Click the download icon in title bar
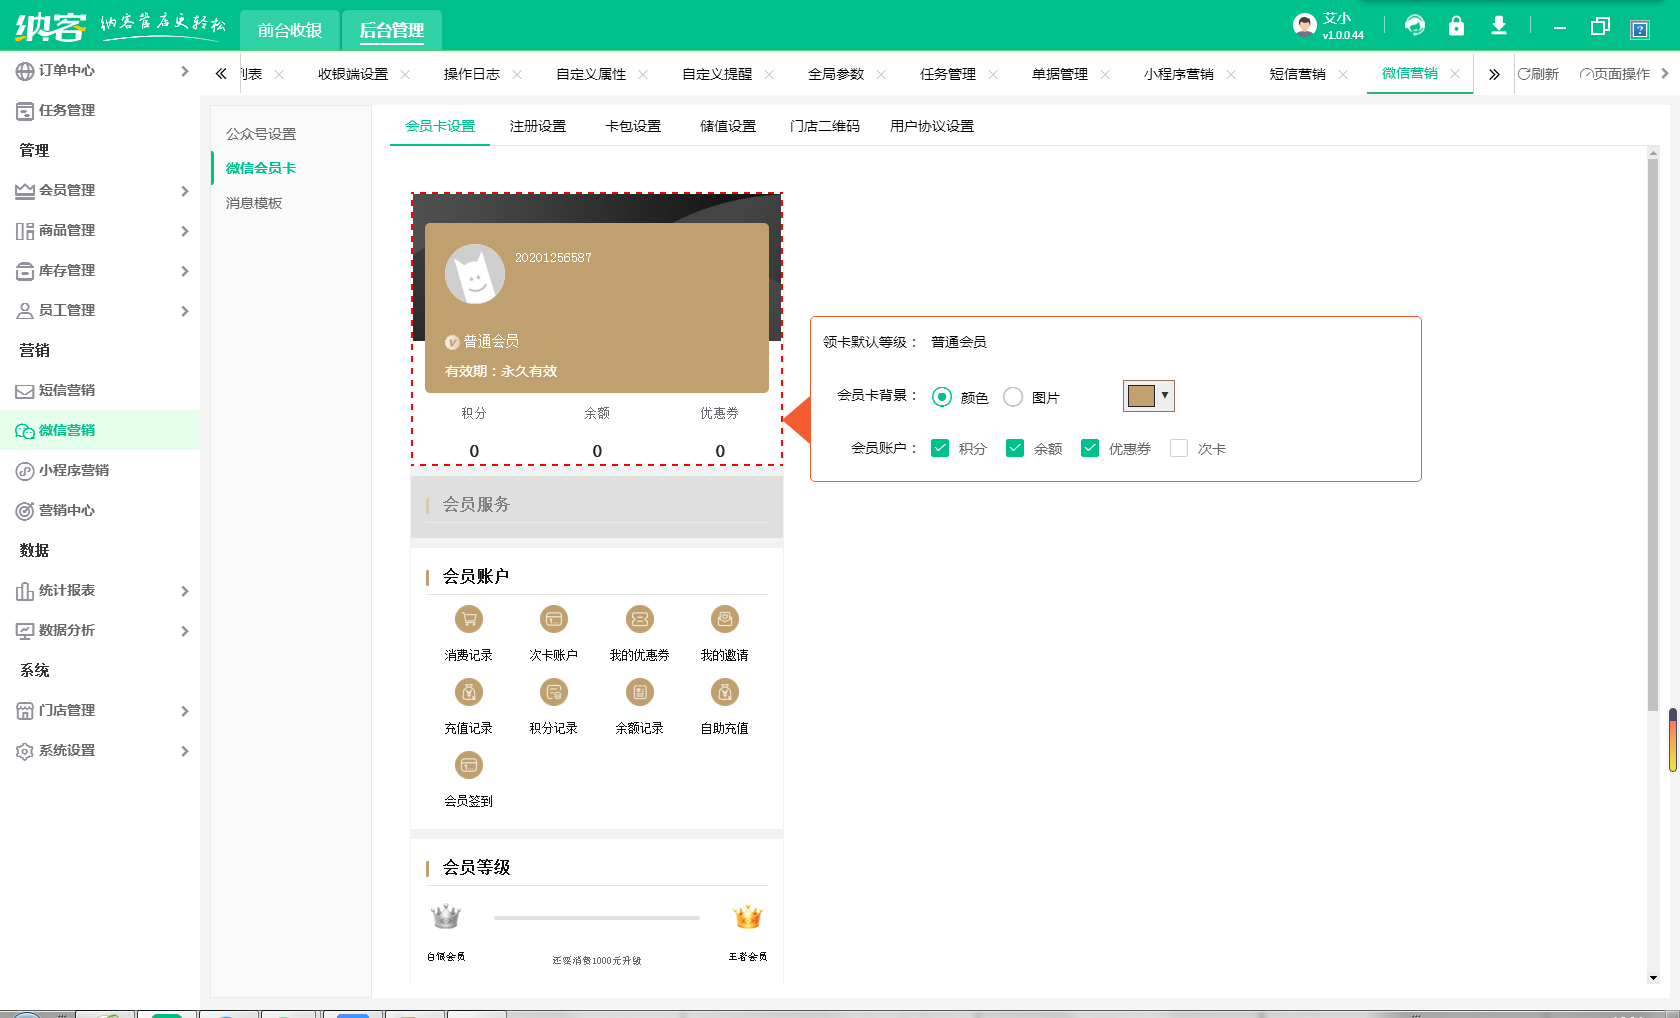1680x1018 pixels. point(1499,25)
